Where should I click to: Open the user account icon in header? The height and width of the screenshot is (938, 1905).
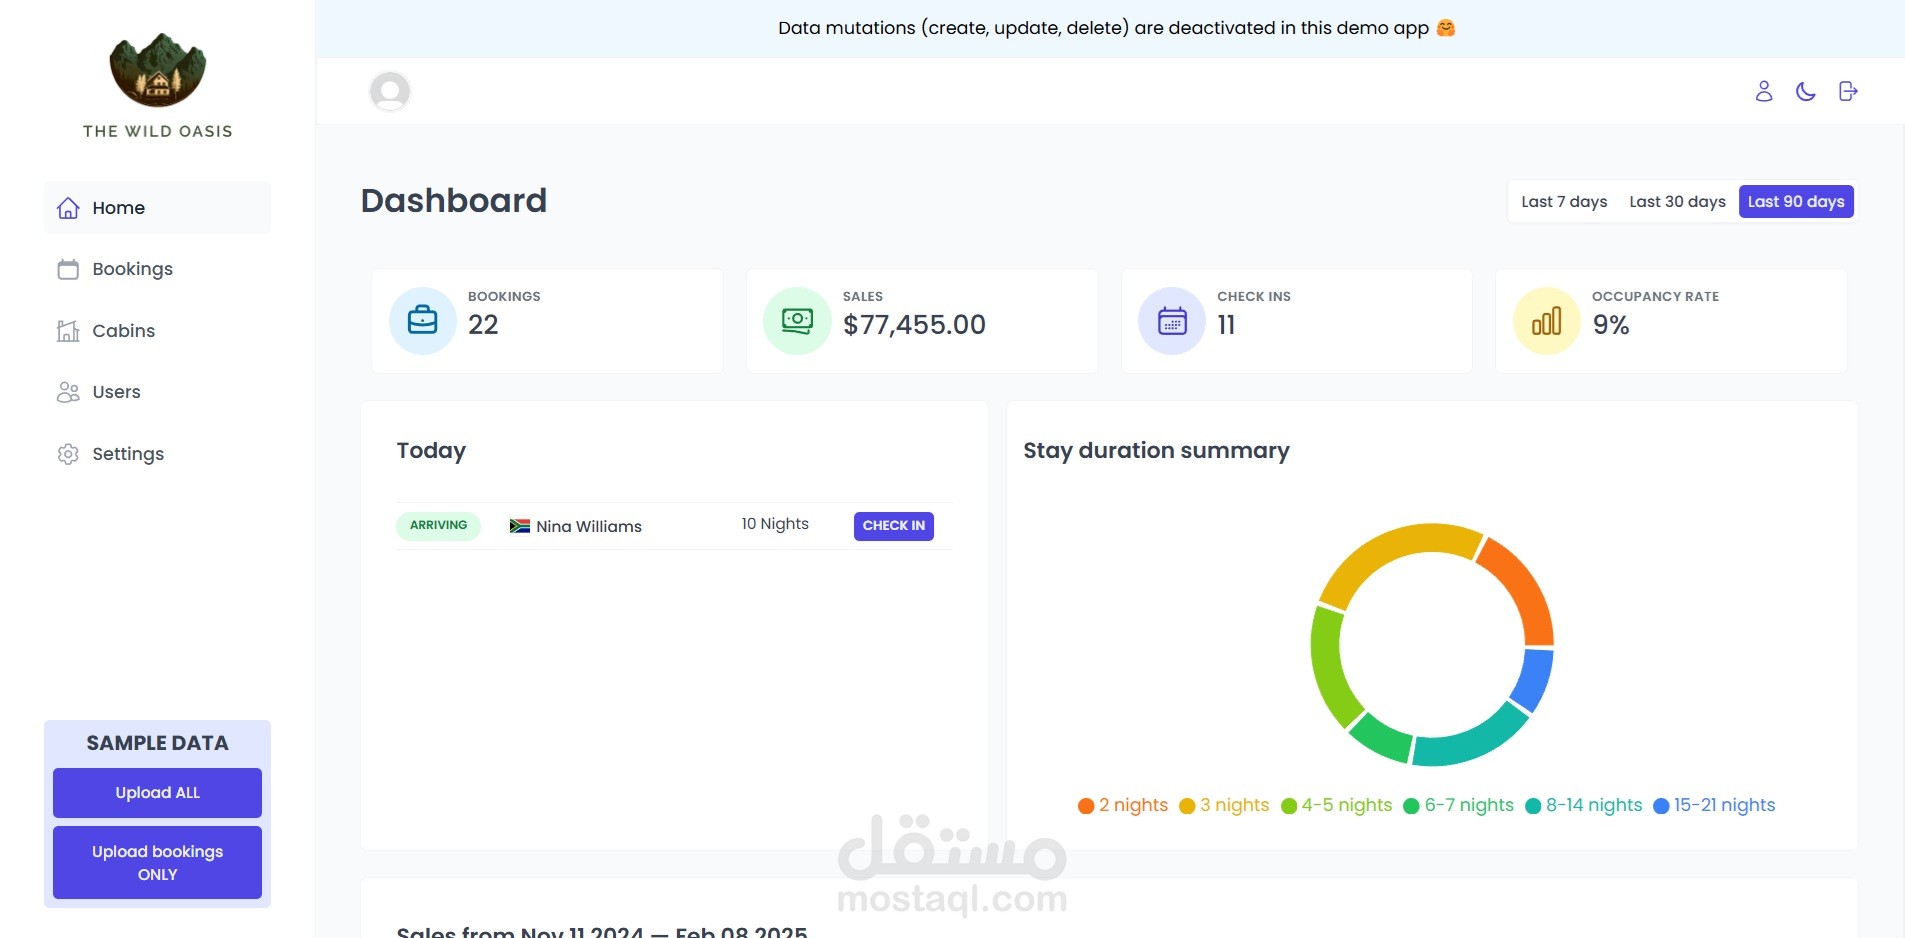click(x=1764, y=91)
